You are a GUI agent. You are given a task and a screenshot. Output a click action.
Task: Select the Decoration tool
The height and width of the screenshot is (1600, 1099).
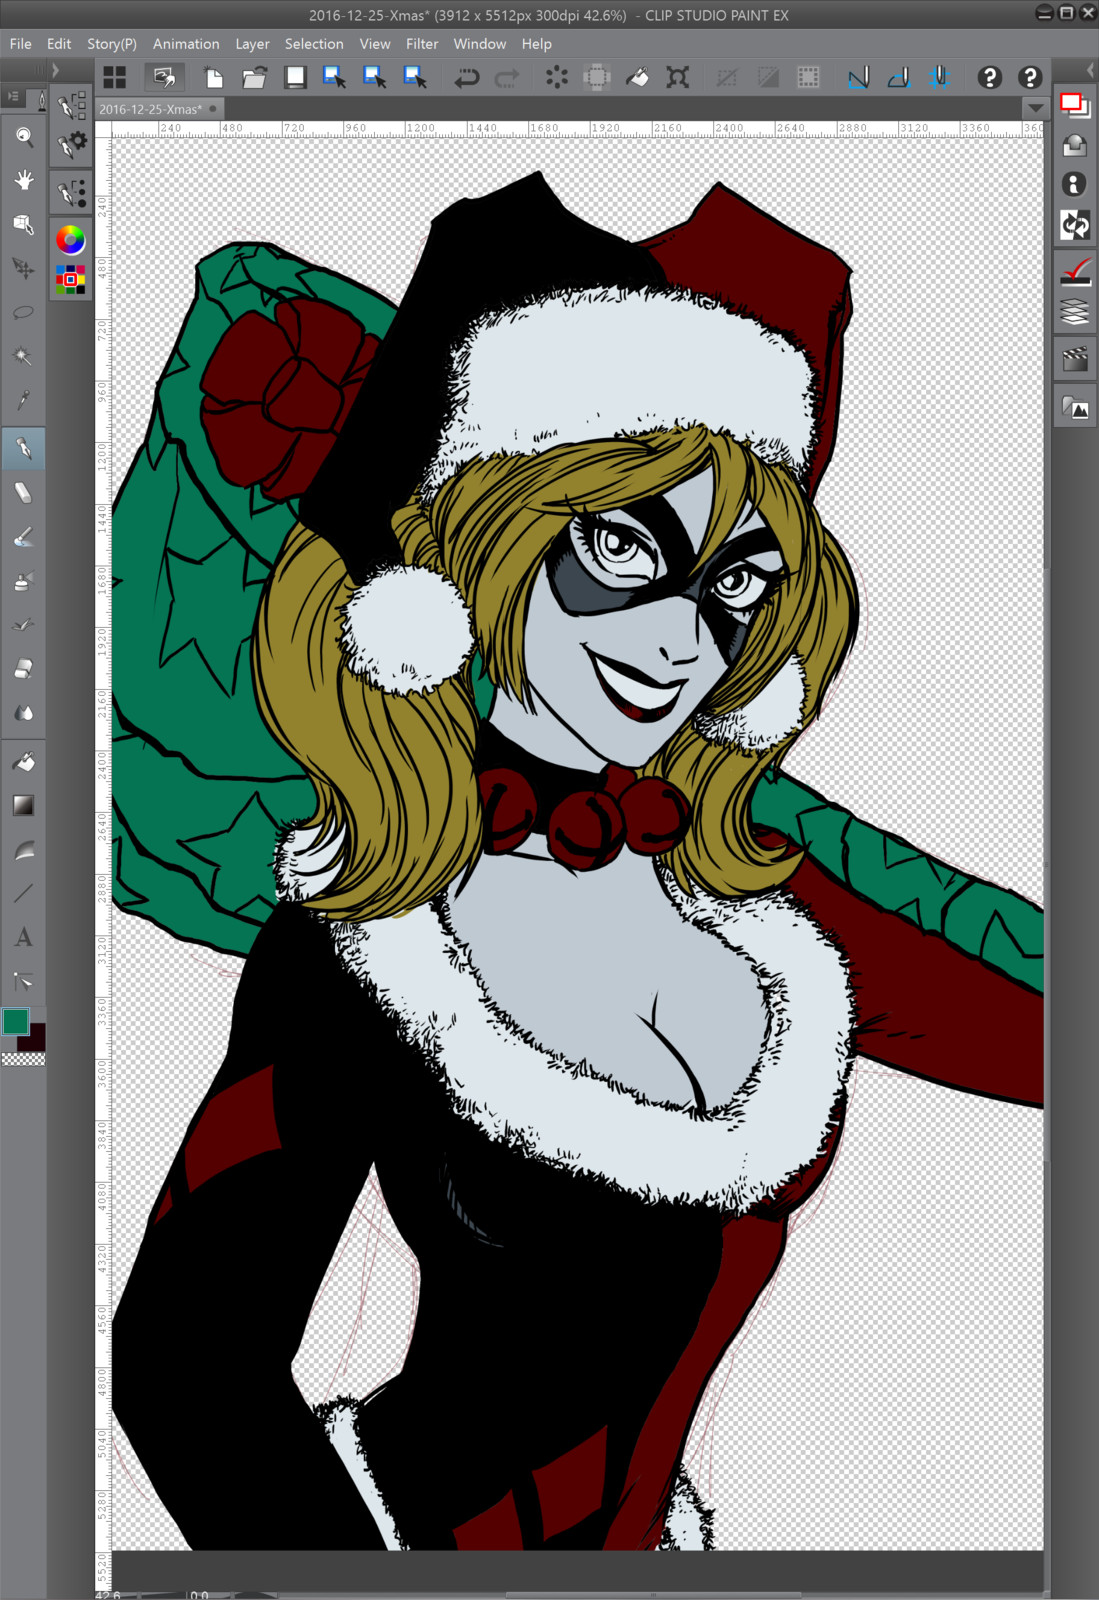(x=24, y=625)
